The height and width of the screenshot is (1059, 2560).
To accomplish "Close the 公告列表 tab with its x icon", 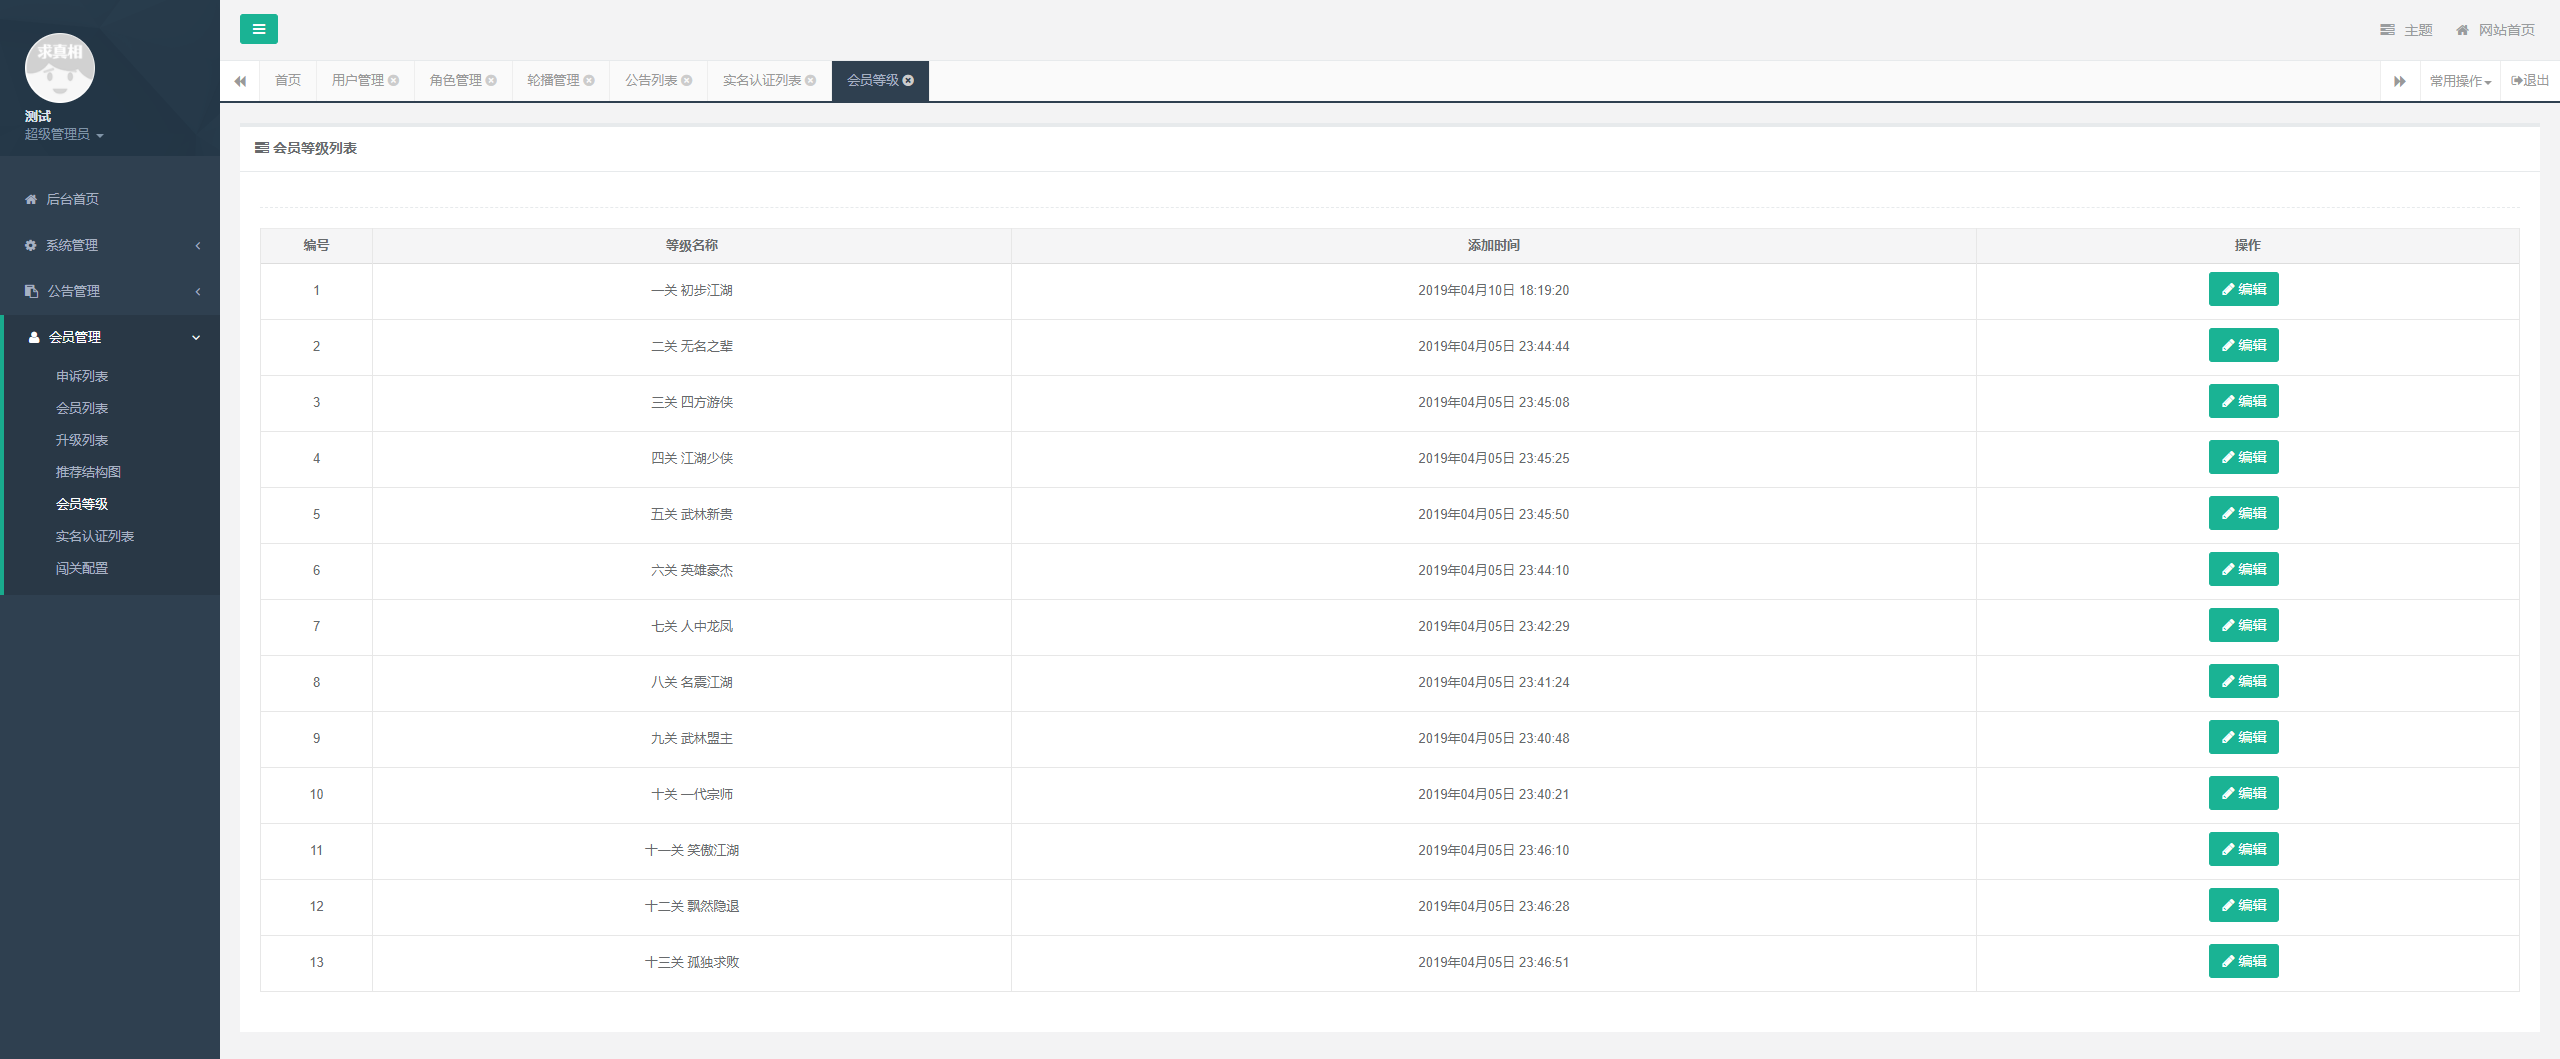I will coord(687,81).
